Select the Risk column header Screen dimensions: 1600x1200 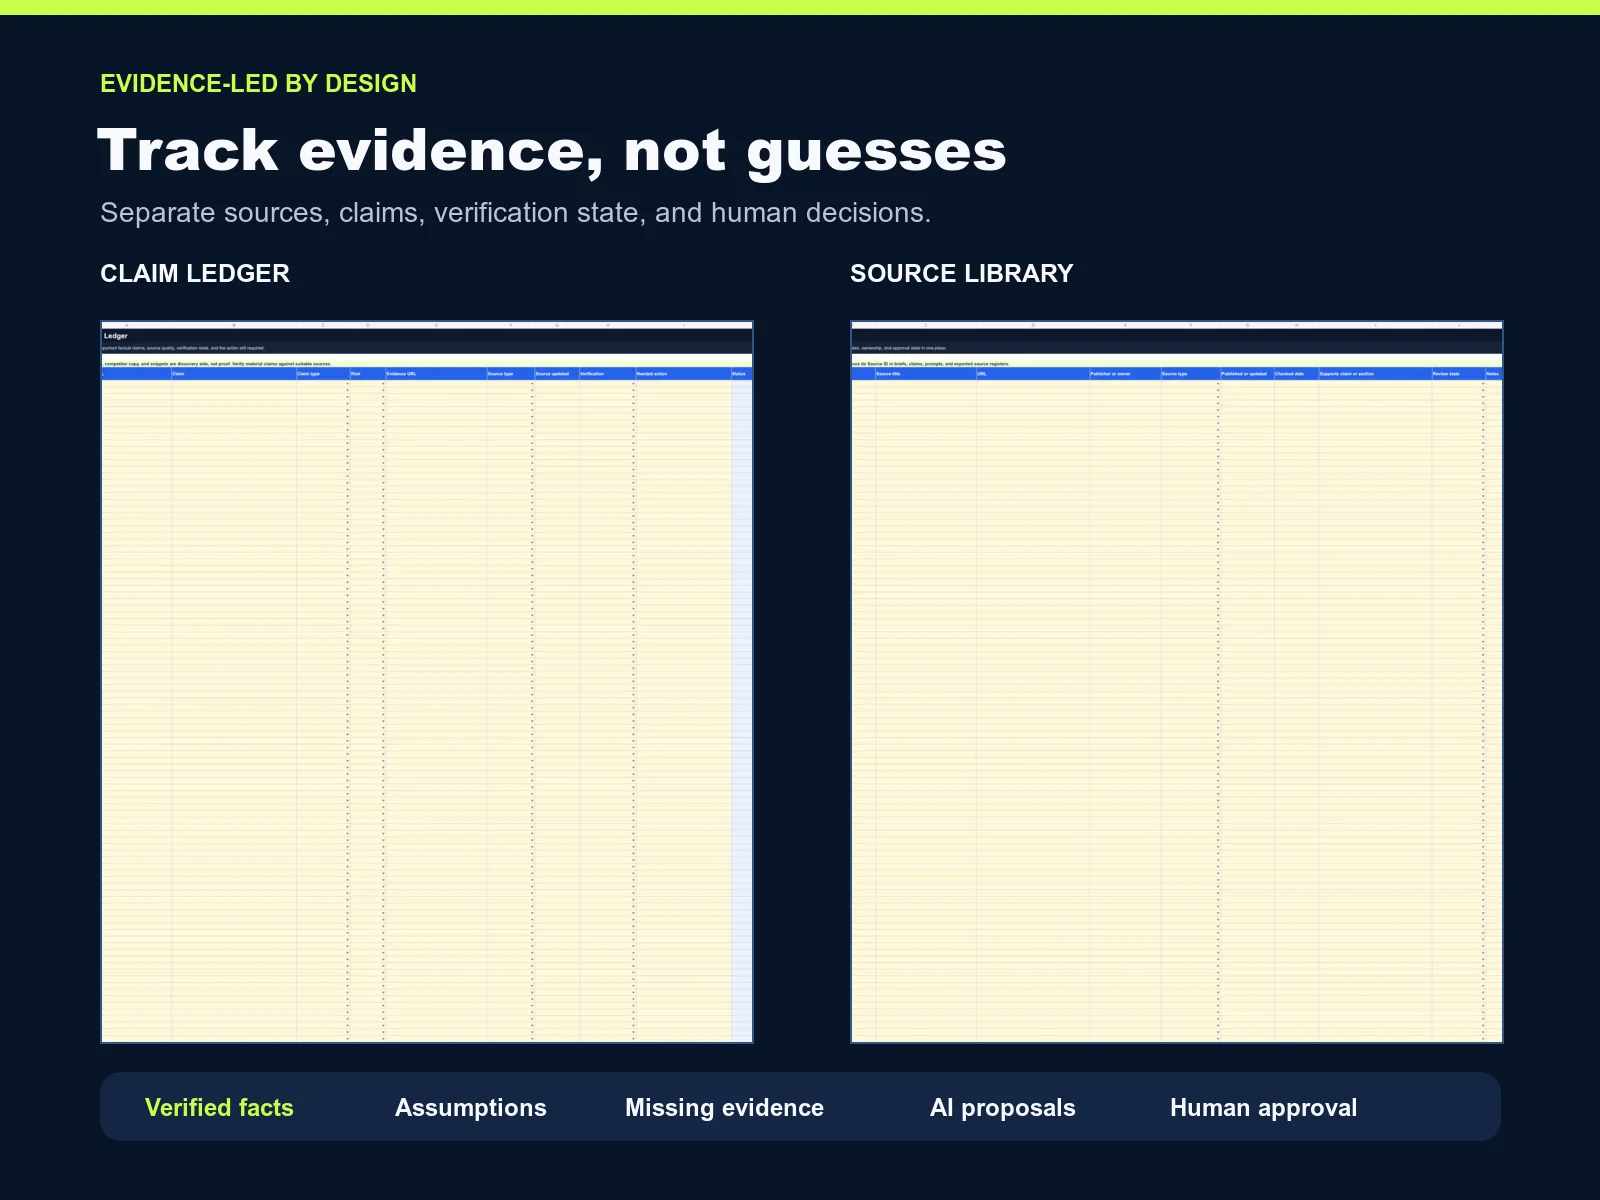pos(366,374)
